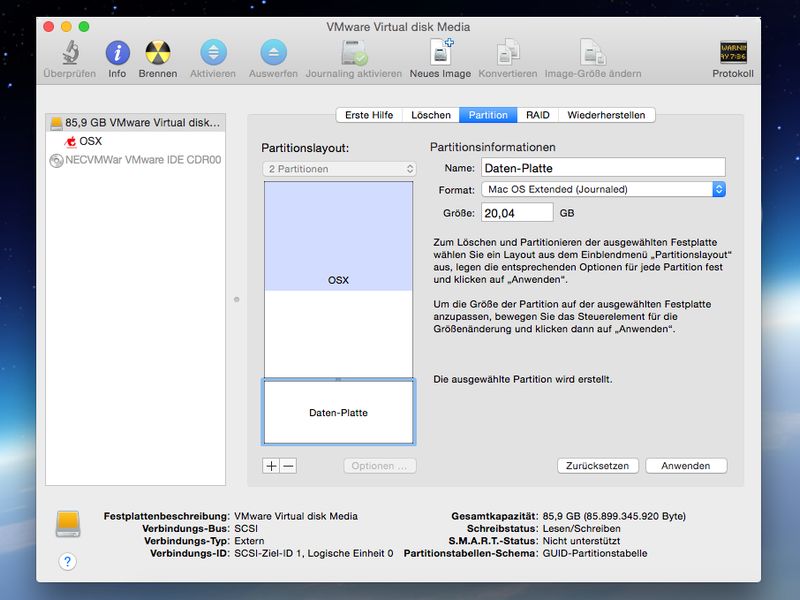Viewport: 800px width, 600px height.
Task: Click the Verbindungs-Bus value SCSI
Action: pyautogui.click(x=246, y=529)
